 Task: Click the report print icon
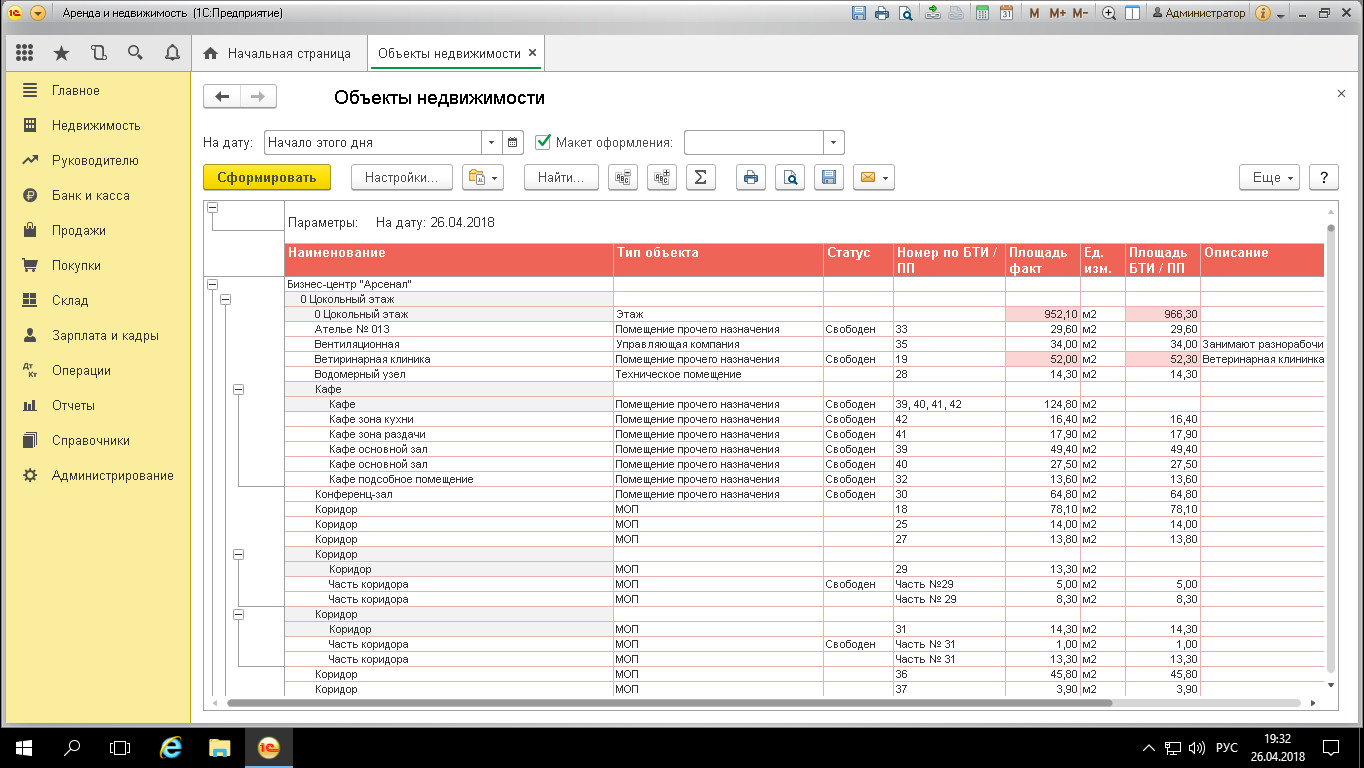[x=751, y=177]
